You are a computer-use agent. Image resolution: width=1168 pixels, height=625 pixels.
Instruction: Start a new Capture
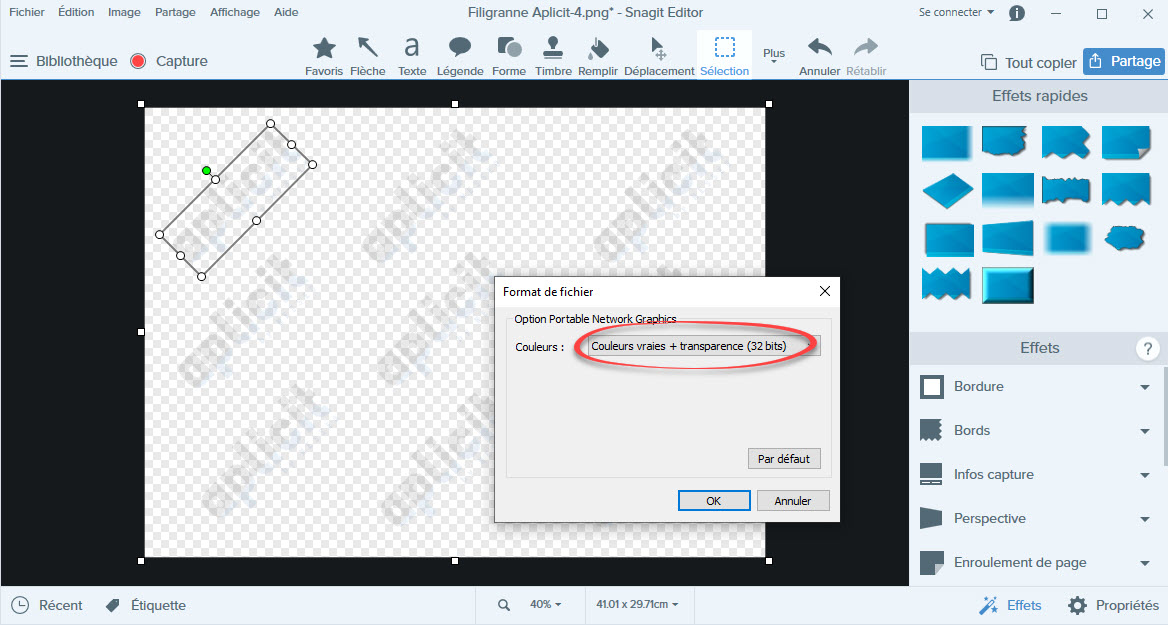168,61
